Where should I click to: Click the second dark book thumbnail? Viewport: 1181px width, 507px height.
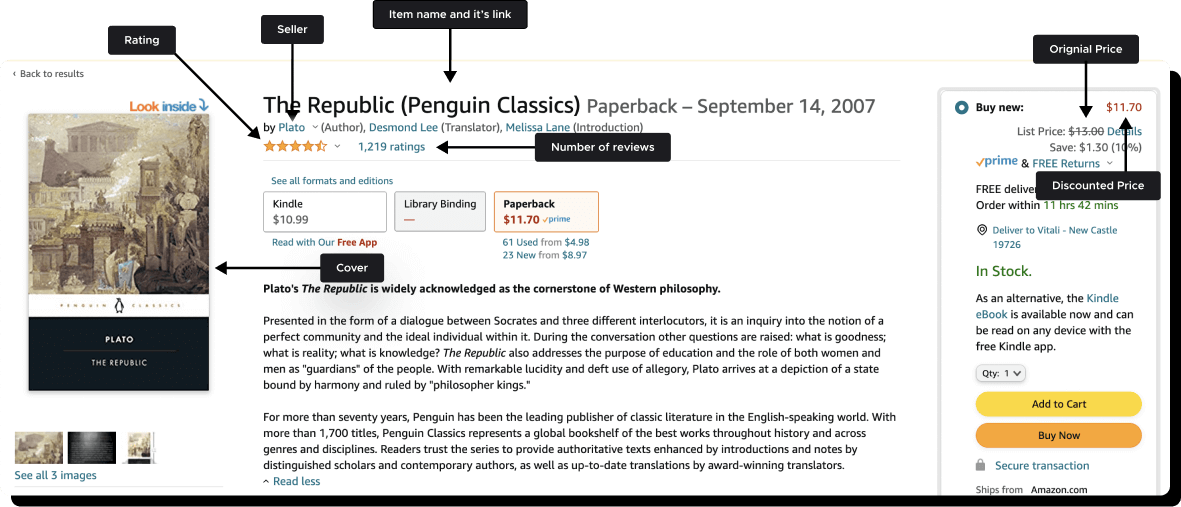pyautogui.click(x=92, y=447)
